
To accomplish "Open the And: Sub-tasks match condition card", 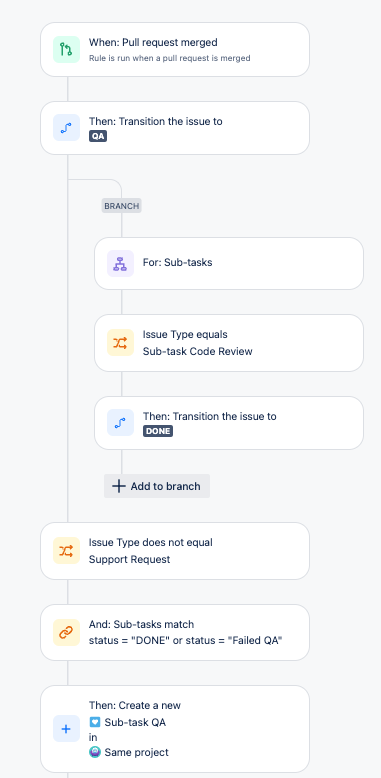I will [175, 632].
